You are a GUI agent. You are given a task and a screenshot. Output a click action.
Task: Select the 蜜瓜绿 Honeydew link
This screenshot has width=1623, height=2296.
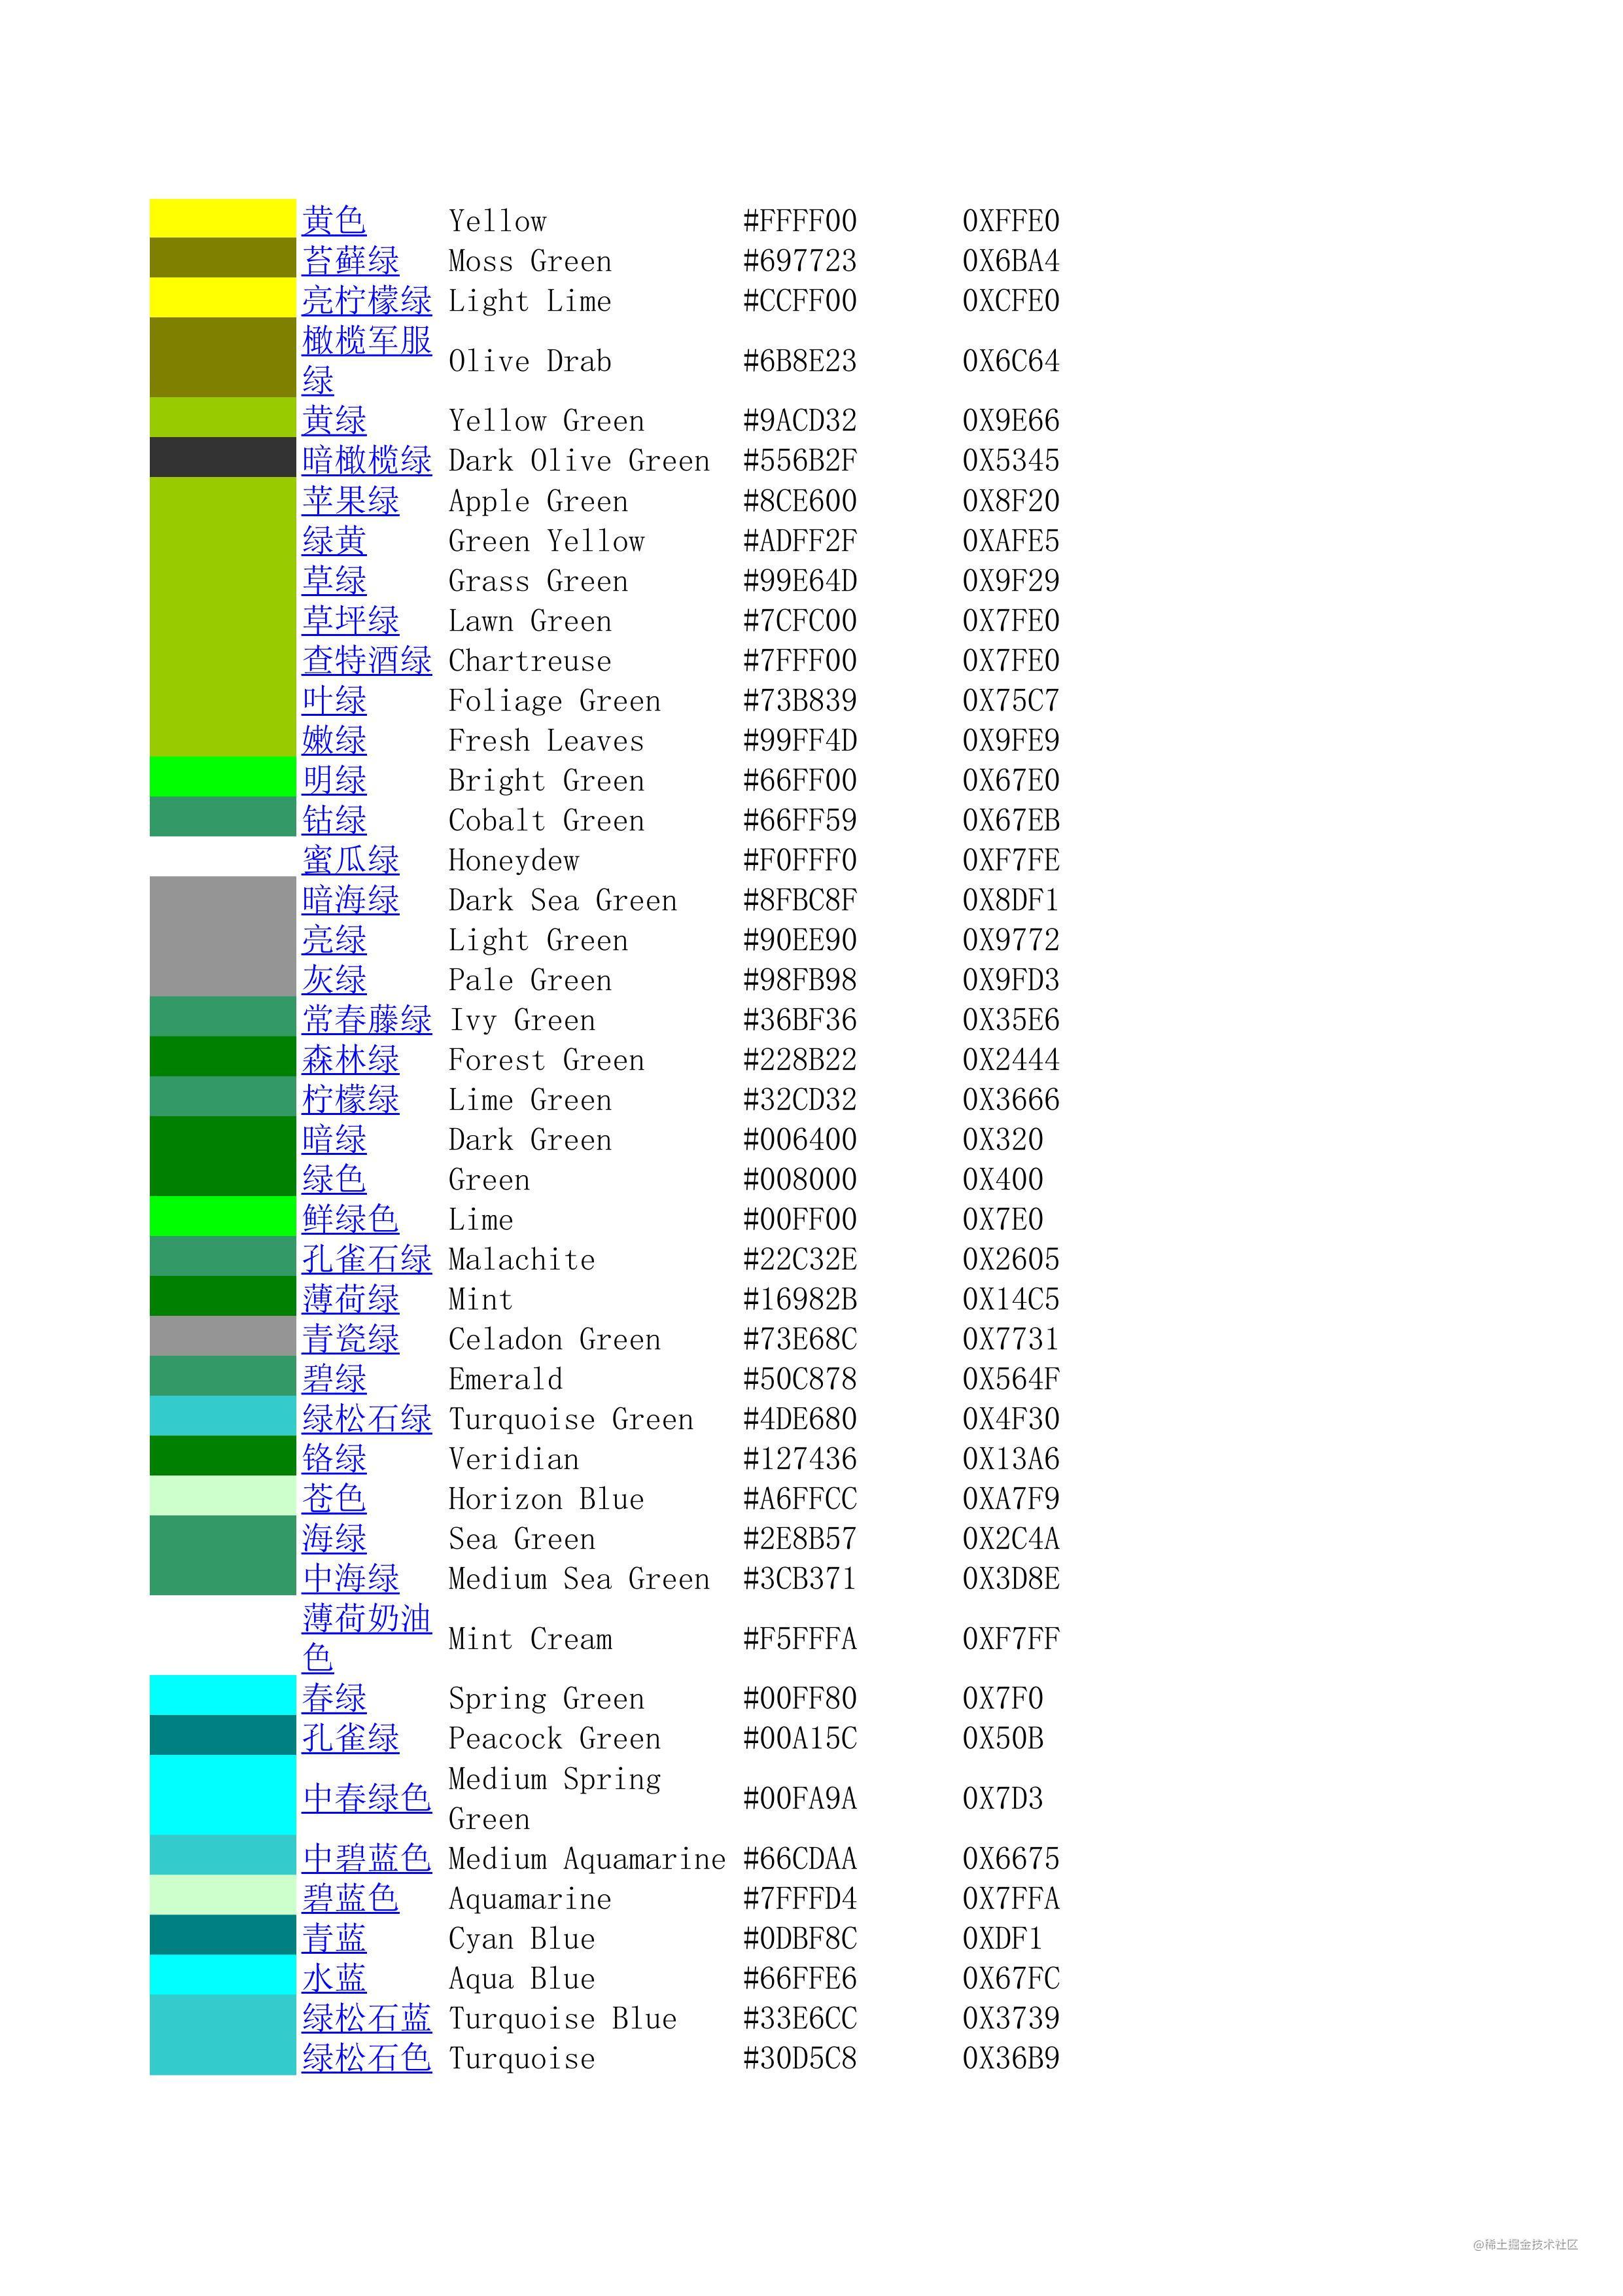[x=351, y=860]
